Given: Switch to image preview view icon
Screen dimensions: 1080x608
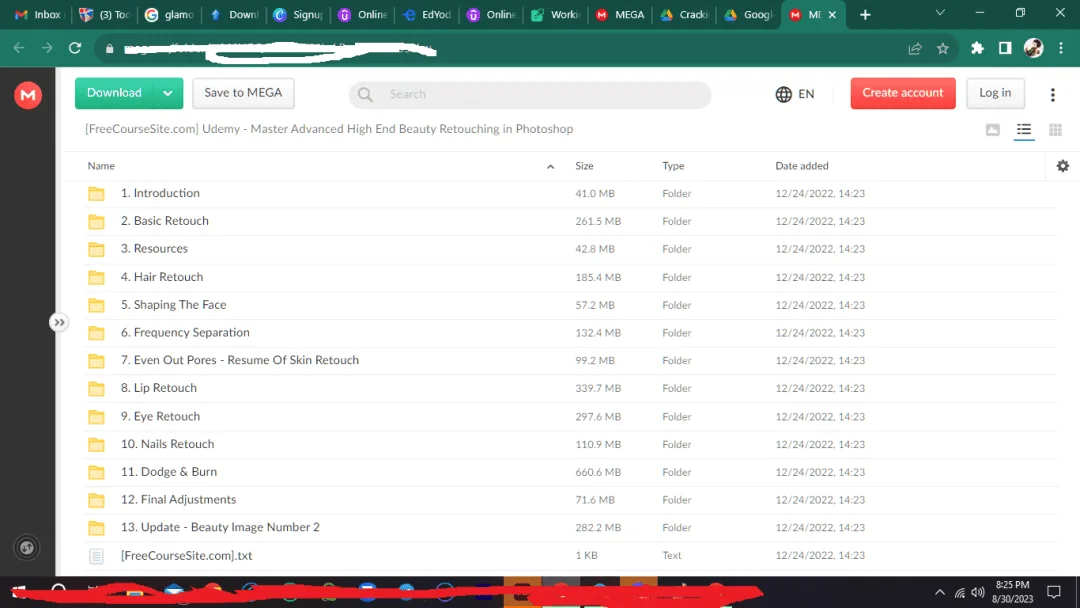Looking at the screenshot, I should click(993, 129).
